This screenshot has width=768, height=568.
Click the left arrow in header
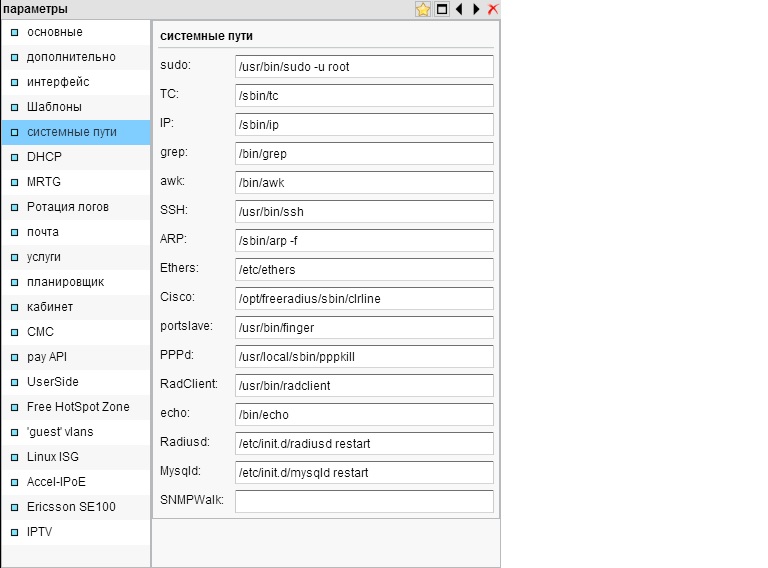(x=459, y=9)
